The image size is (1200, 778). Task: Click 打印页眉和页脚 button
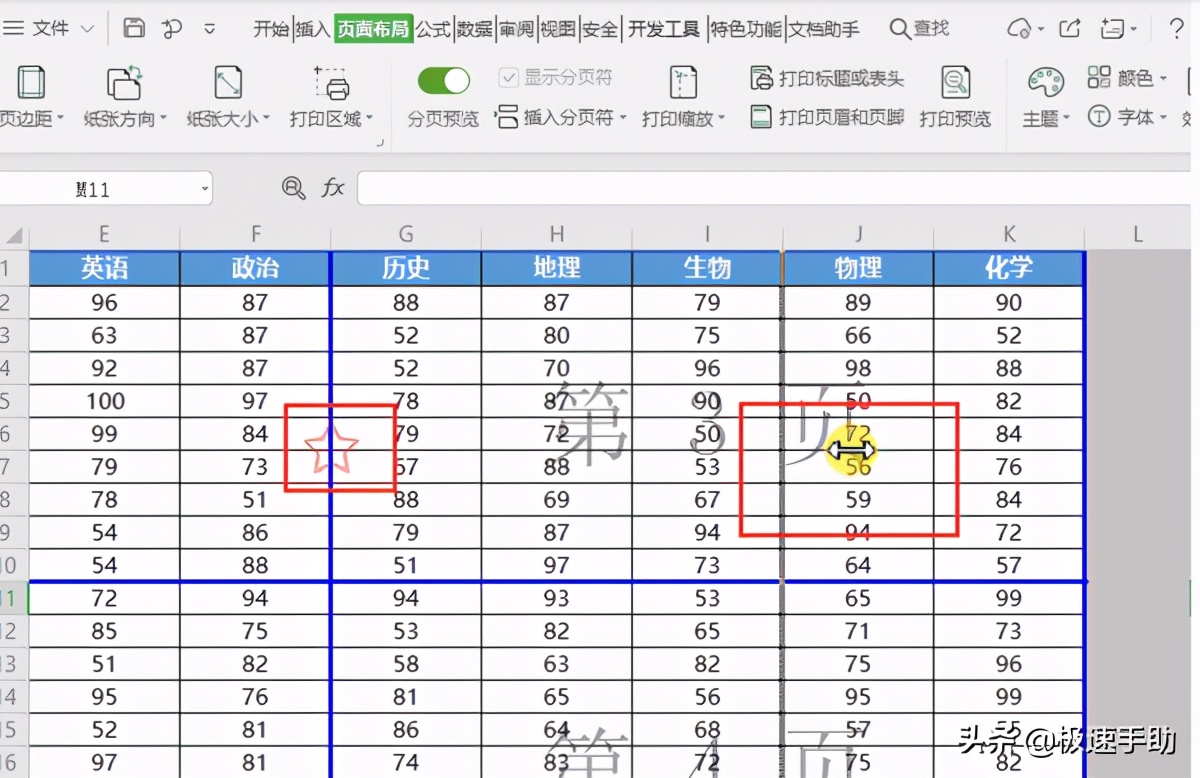828,118
